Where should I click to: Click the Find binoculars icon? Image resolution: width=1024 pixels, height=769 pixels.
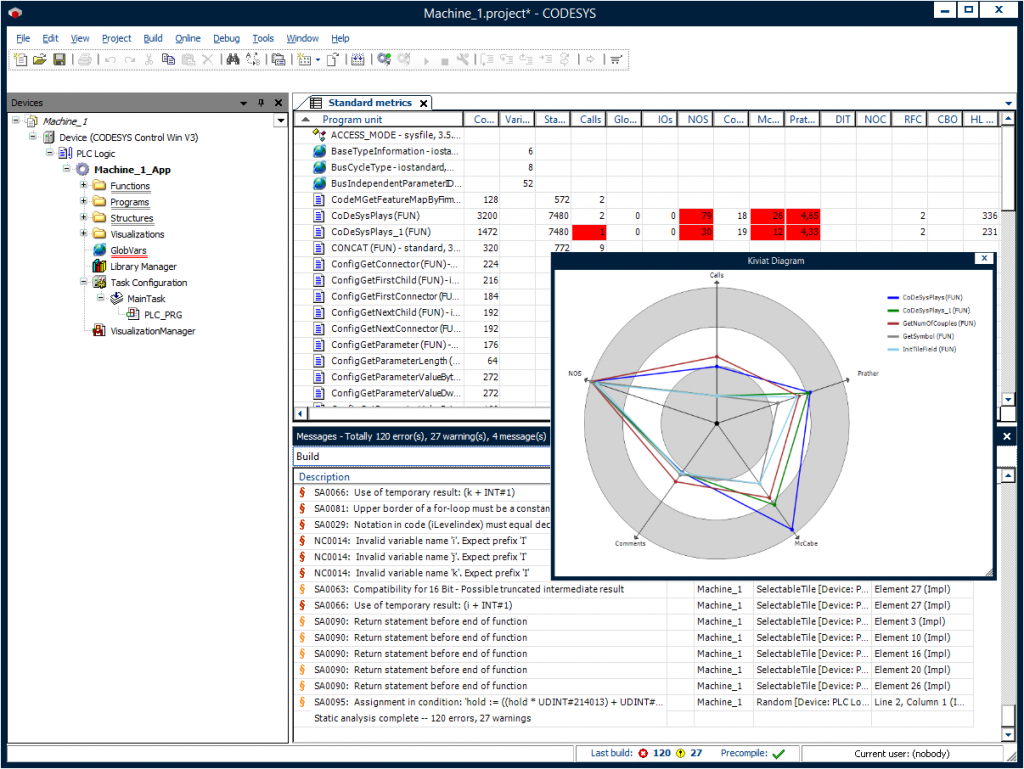tap(232, 60)
